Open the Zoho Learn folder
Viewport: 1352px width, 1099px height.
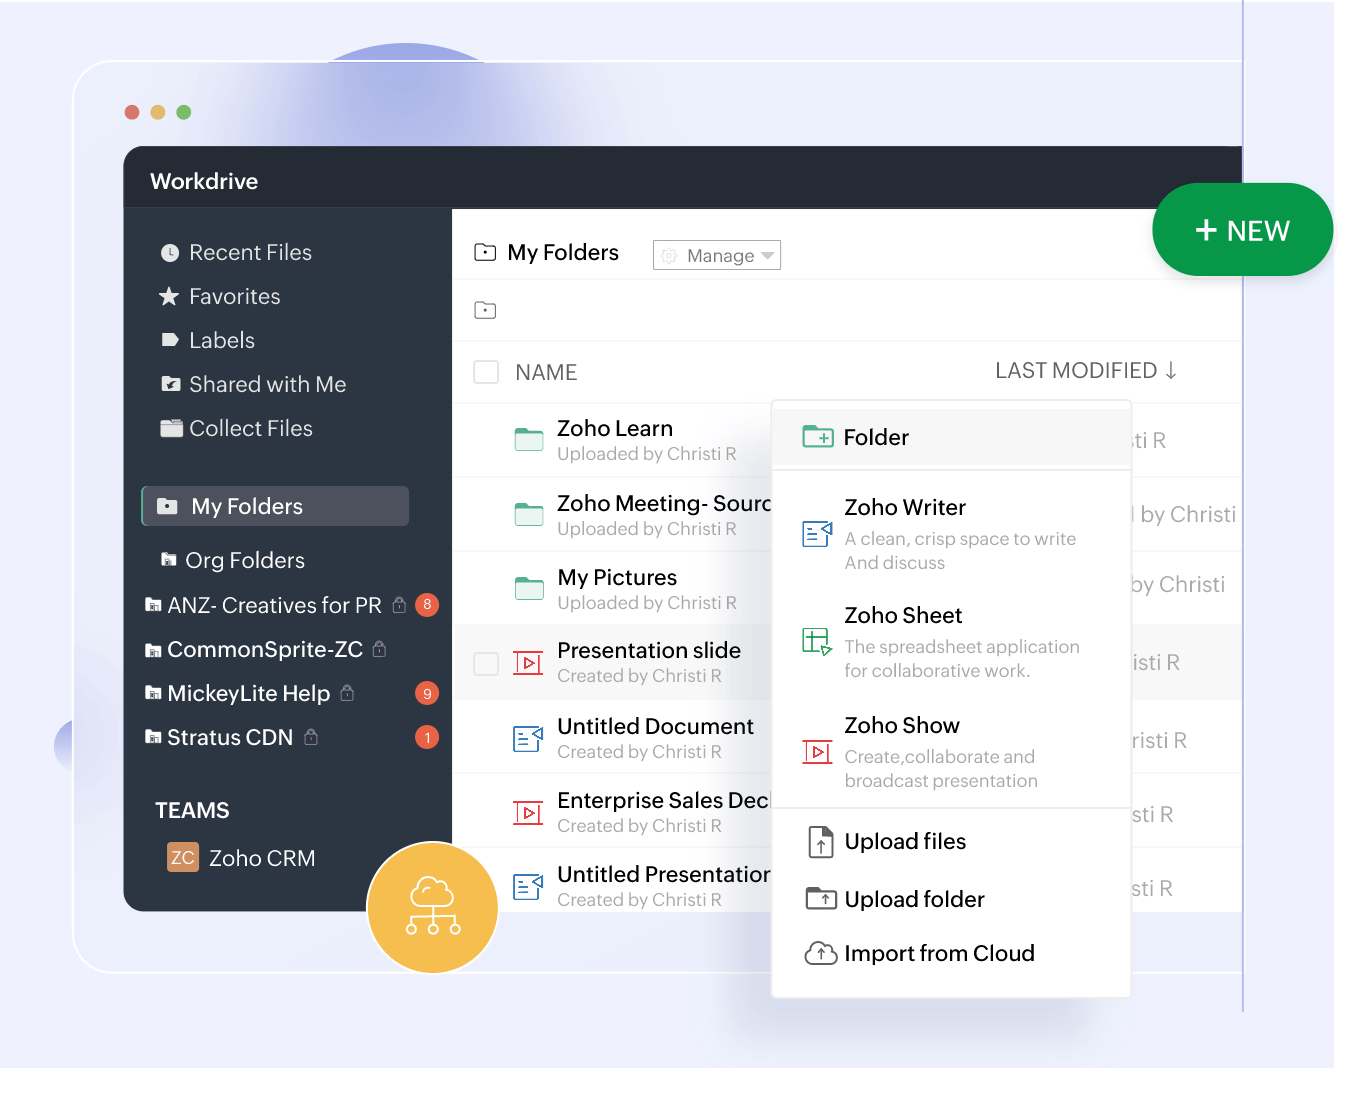click(x=615, y=428)
